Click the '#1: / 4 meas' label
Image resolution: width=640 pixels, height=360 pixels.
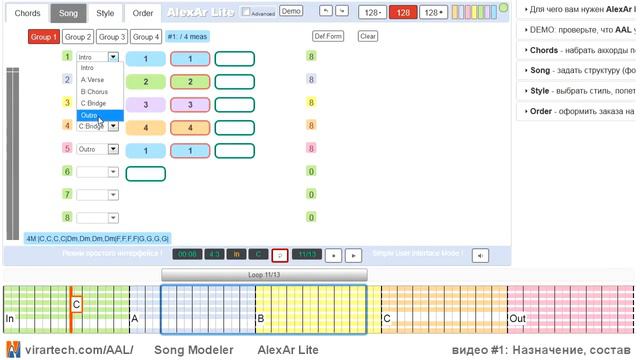tap(187, 37)
